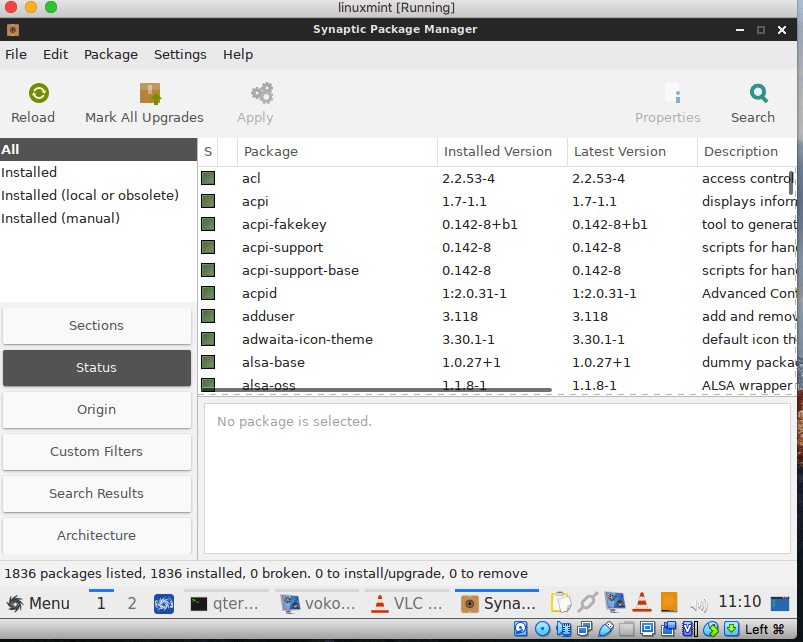803x642 pixels.
Task: Click status box for acpid package
Action: tap(208, 293)
